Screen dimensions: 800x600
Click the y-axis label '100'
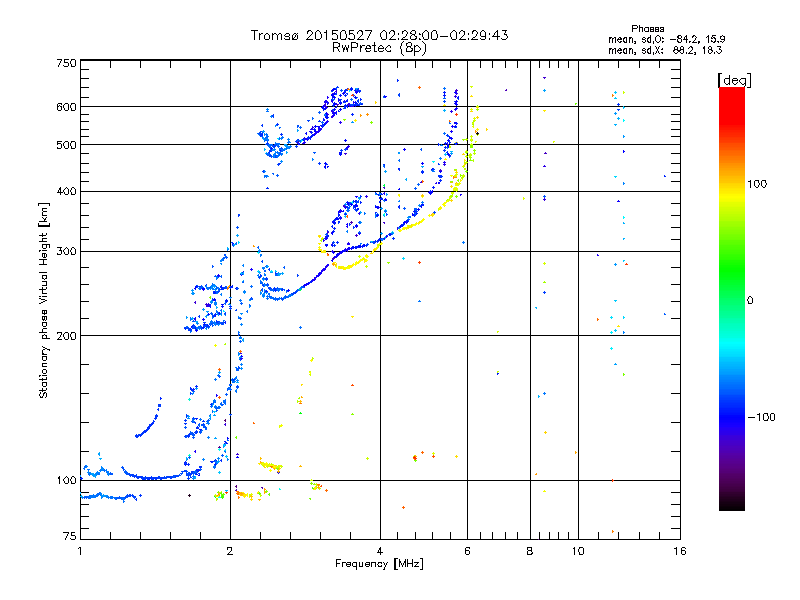[x=66, y=481]
